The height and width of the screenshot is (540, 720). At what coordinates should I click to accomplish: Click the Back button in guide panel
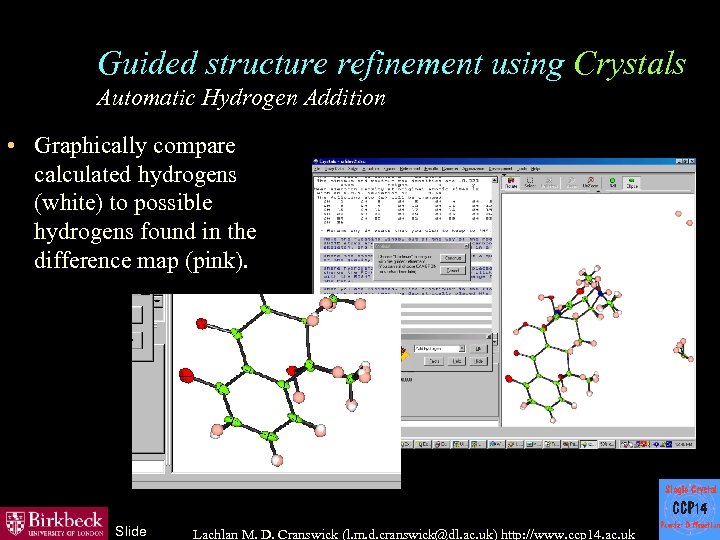434,361
